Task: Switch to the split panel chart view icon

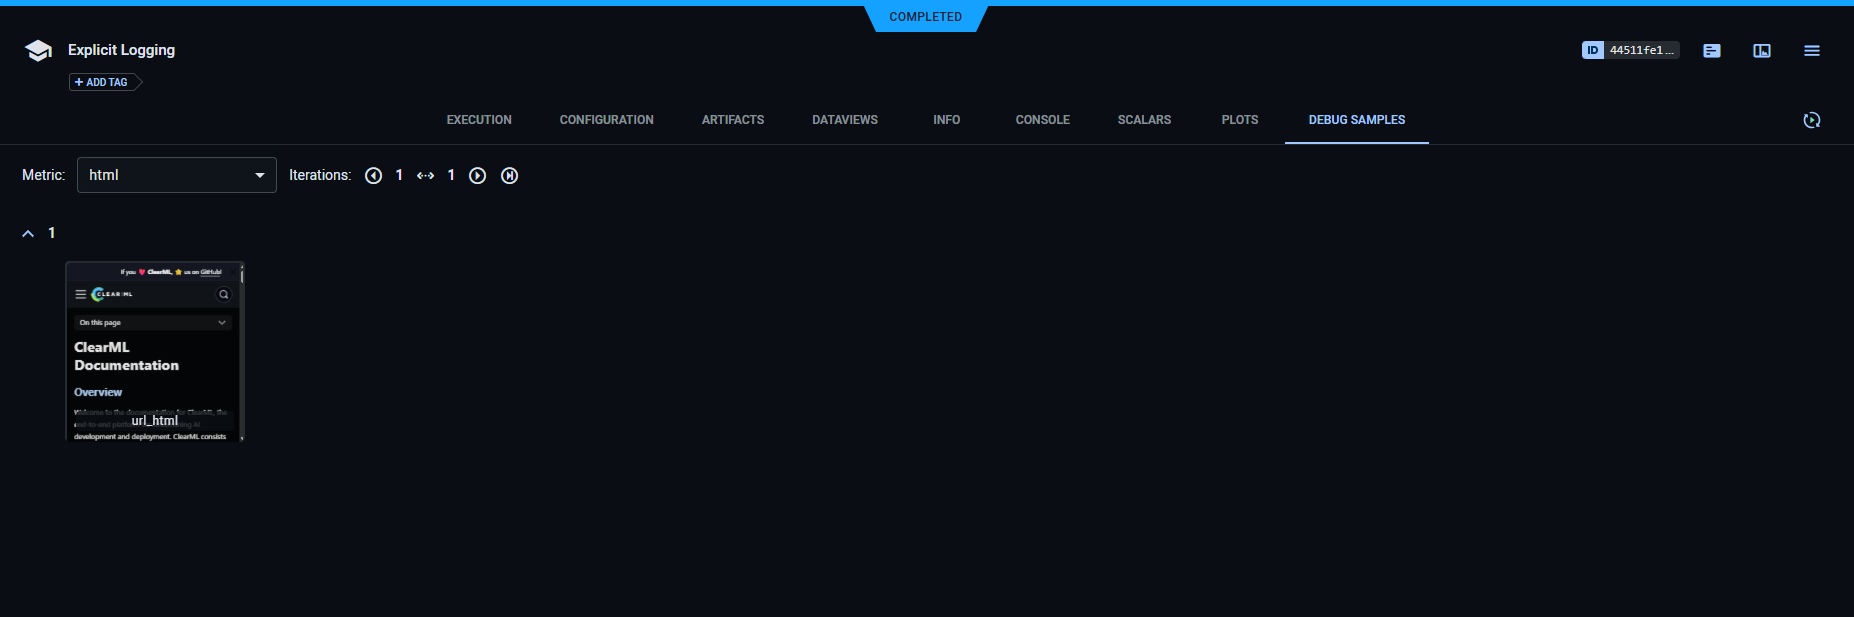Action: (1762, 51)
